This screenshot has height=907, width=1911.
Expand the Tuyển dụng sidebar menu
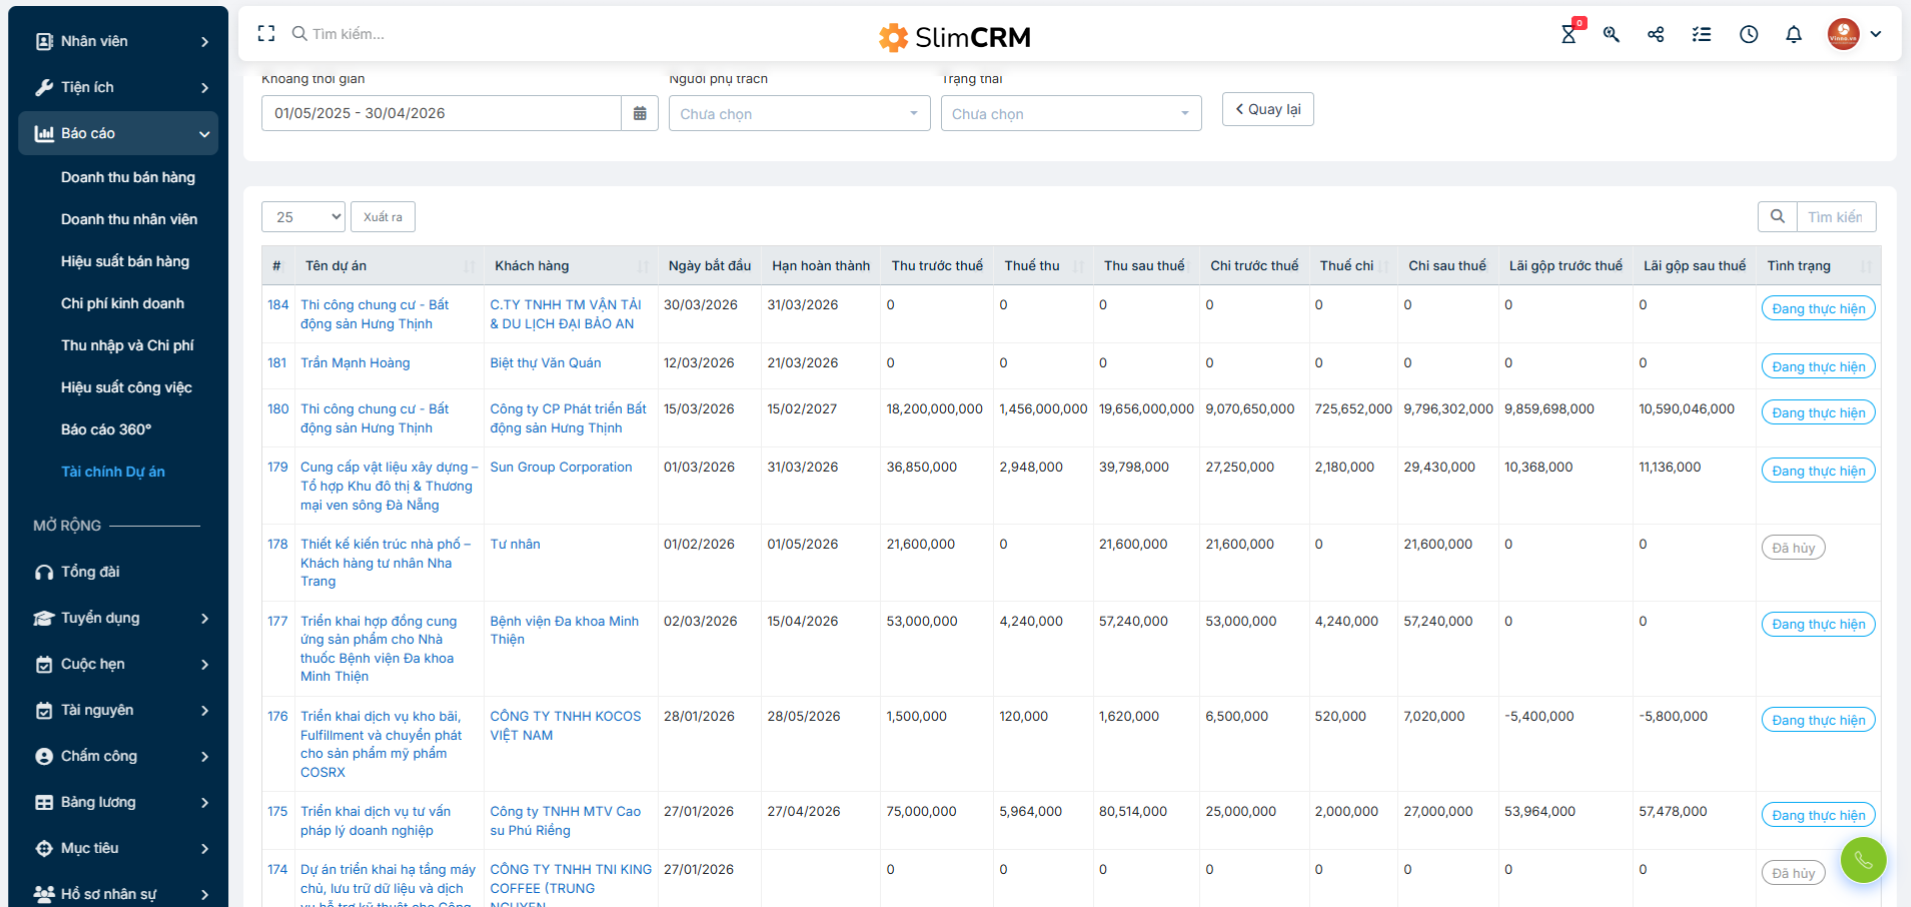[x=120, y=618]
